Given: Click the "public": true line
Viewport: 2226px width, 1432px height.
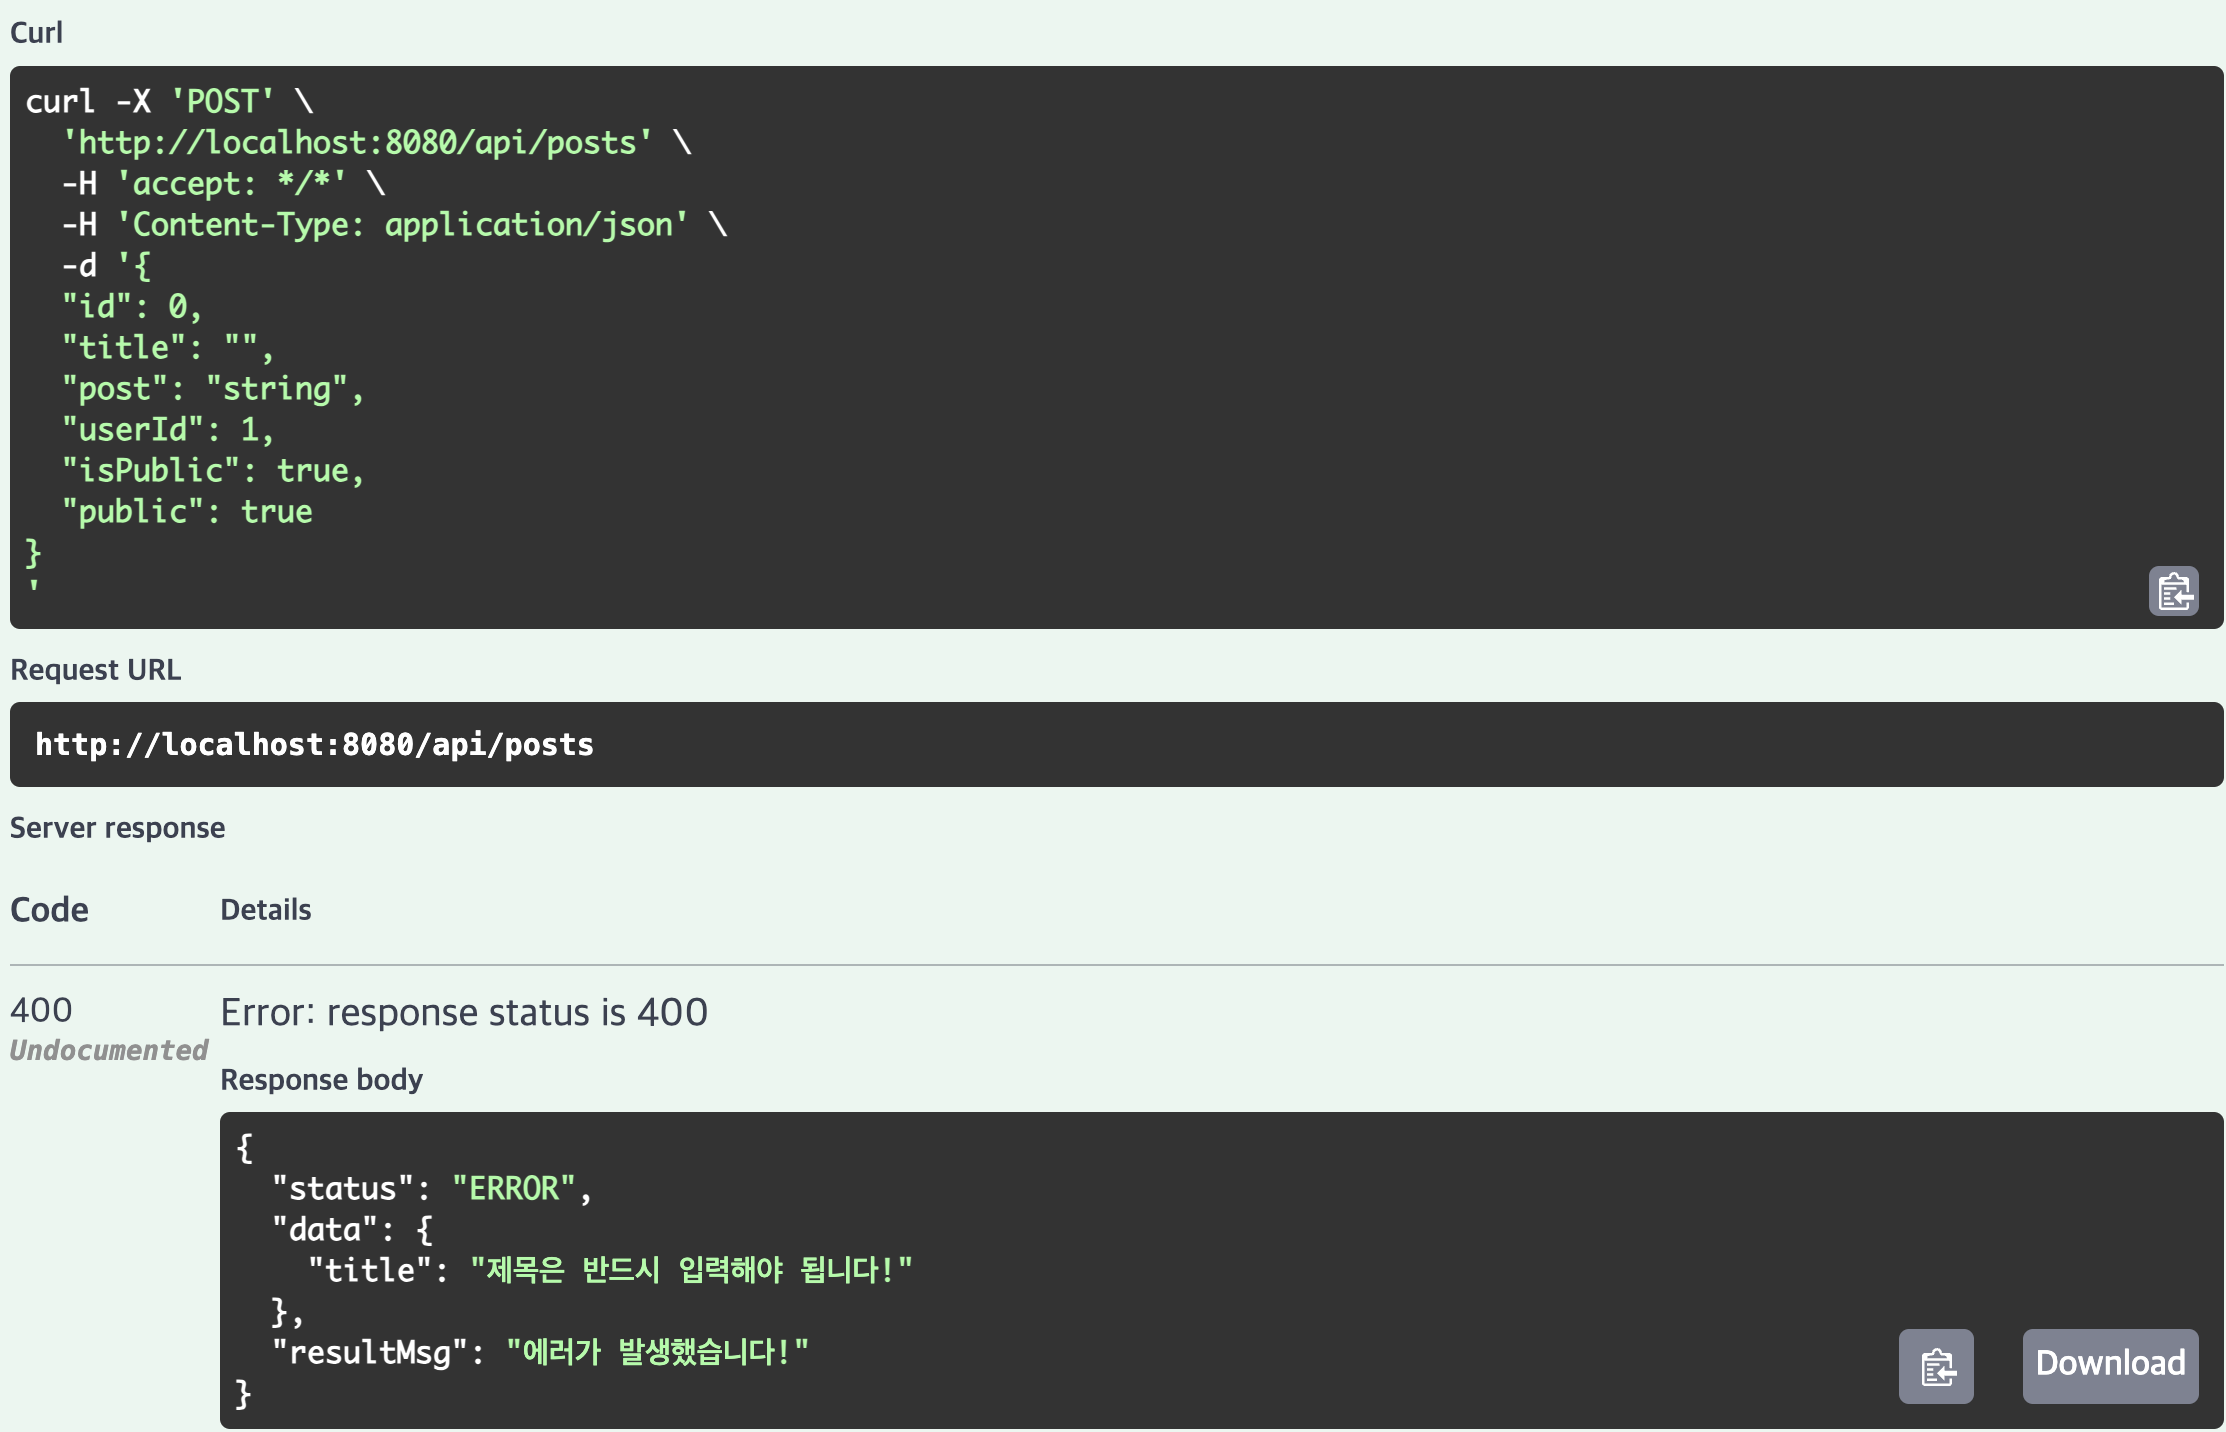Looking at the screenshot, I should [x=187, y=512].
